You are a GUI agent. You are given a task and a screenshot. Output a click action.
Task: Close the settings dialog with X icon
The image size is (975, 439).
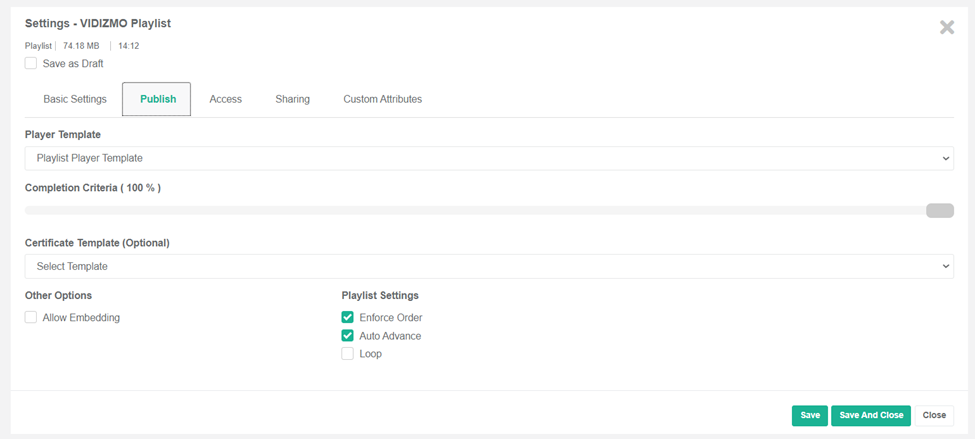tap(946, 27)
